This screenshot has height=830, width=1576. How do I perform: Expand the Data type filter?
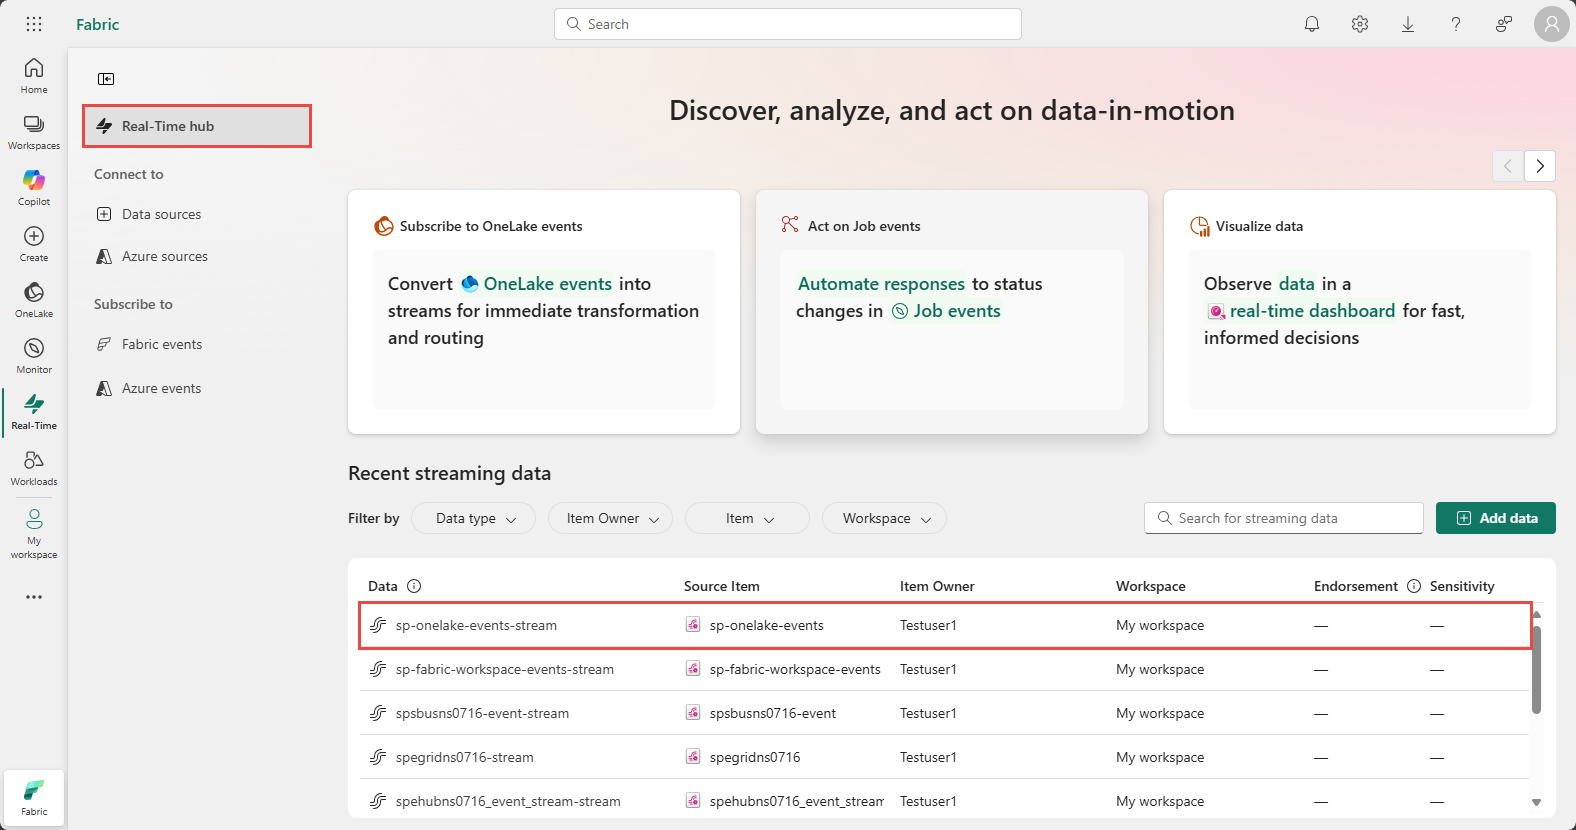[474, 518]
